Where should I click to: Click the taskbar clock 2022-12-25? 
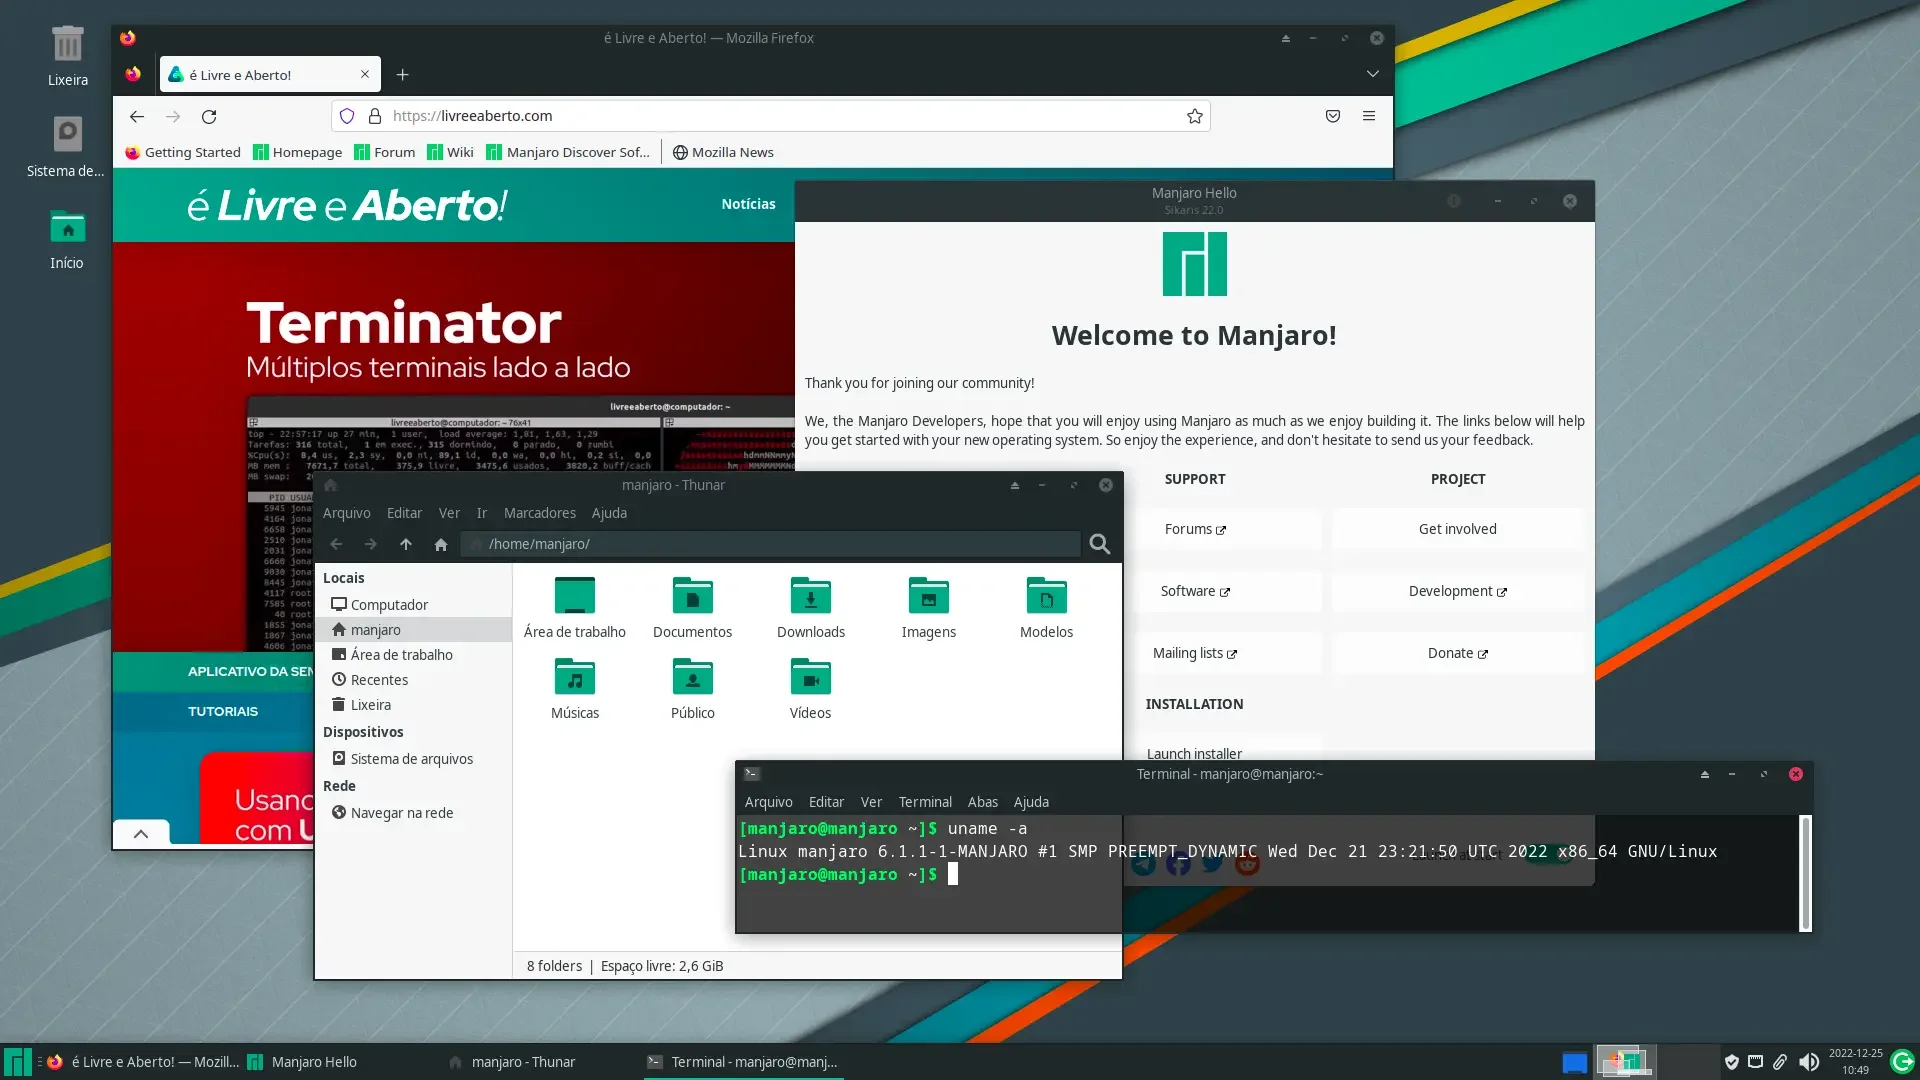click(x=1855, y=1062)
